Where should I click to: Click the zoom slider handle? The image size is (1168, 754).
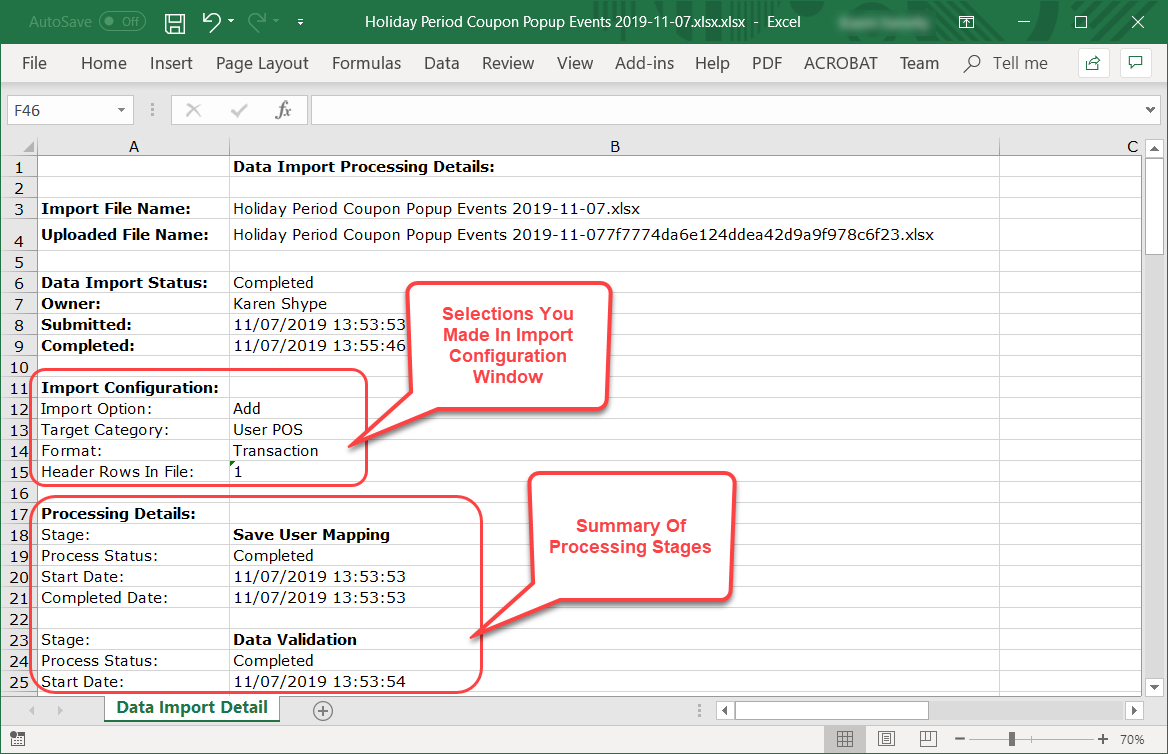(1012, 739)
